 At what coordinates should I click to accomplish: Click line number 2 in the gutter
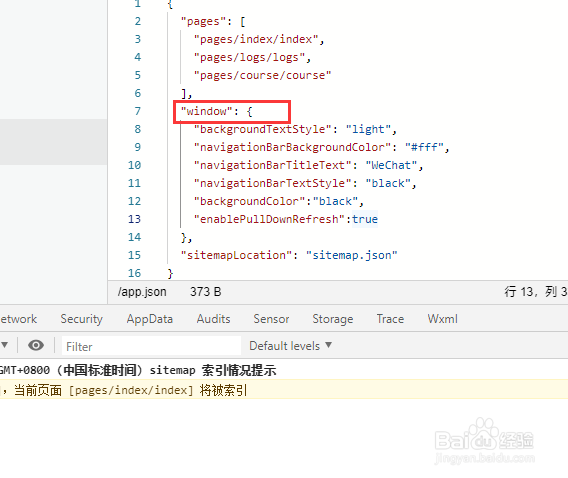(138, 21)
